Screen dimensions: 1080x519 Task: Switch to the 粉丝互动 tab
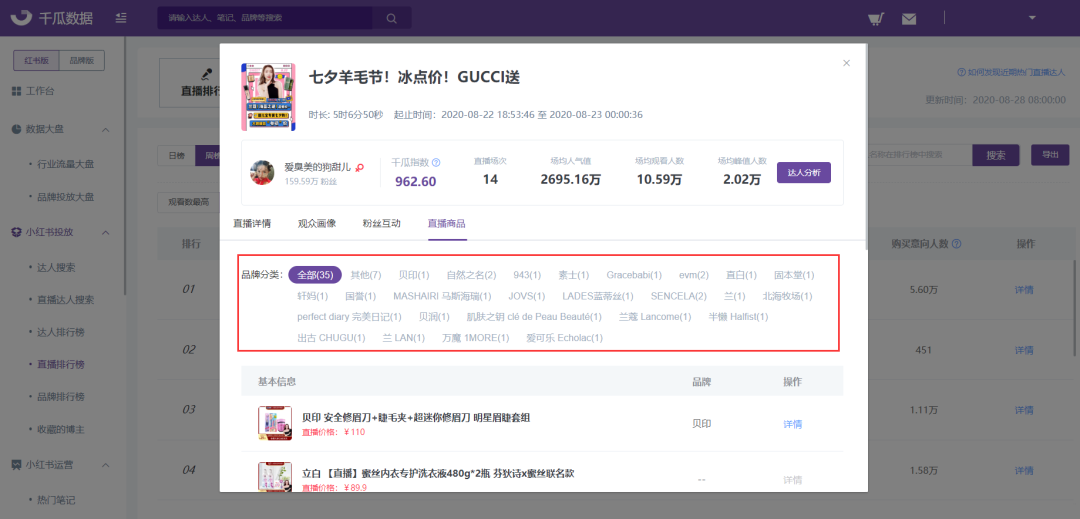pos(382,224)
